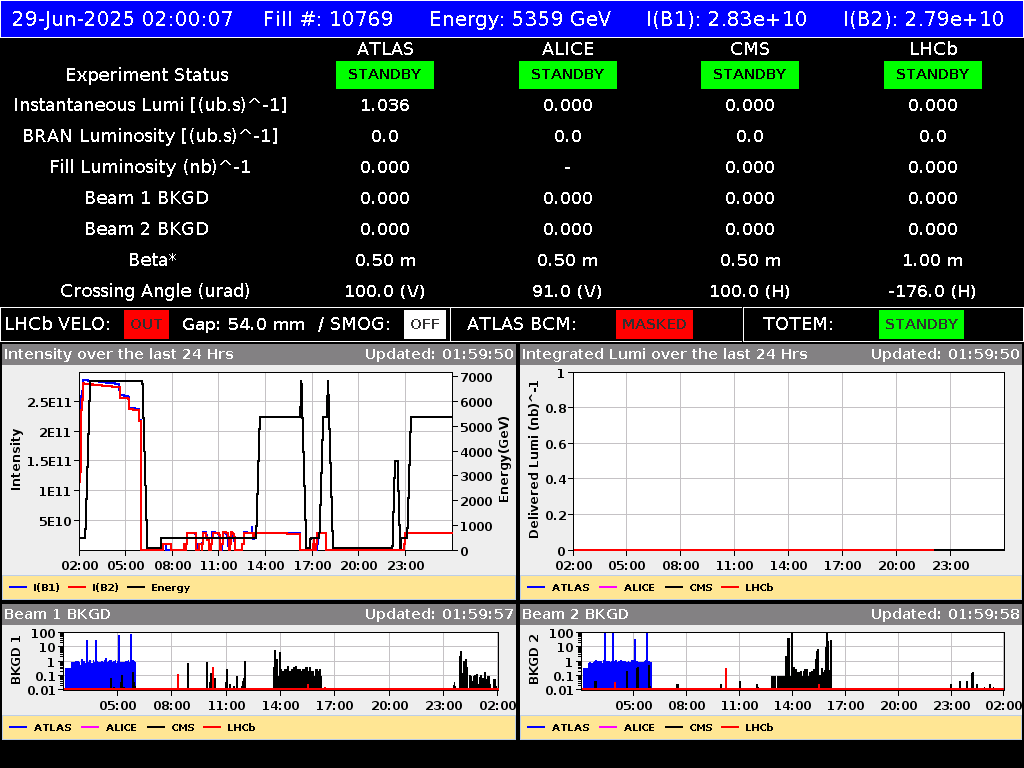Viewport: 1024px width, 768px height.
Task: Click the 'Fill Luminosity (nb)^-1' row label
Action: 150,167
